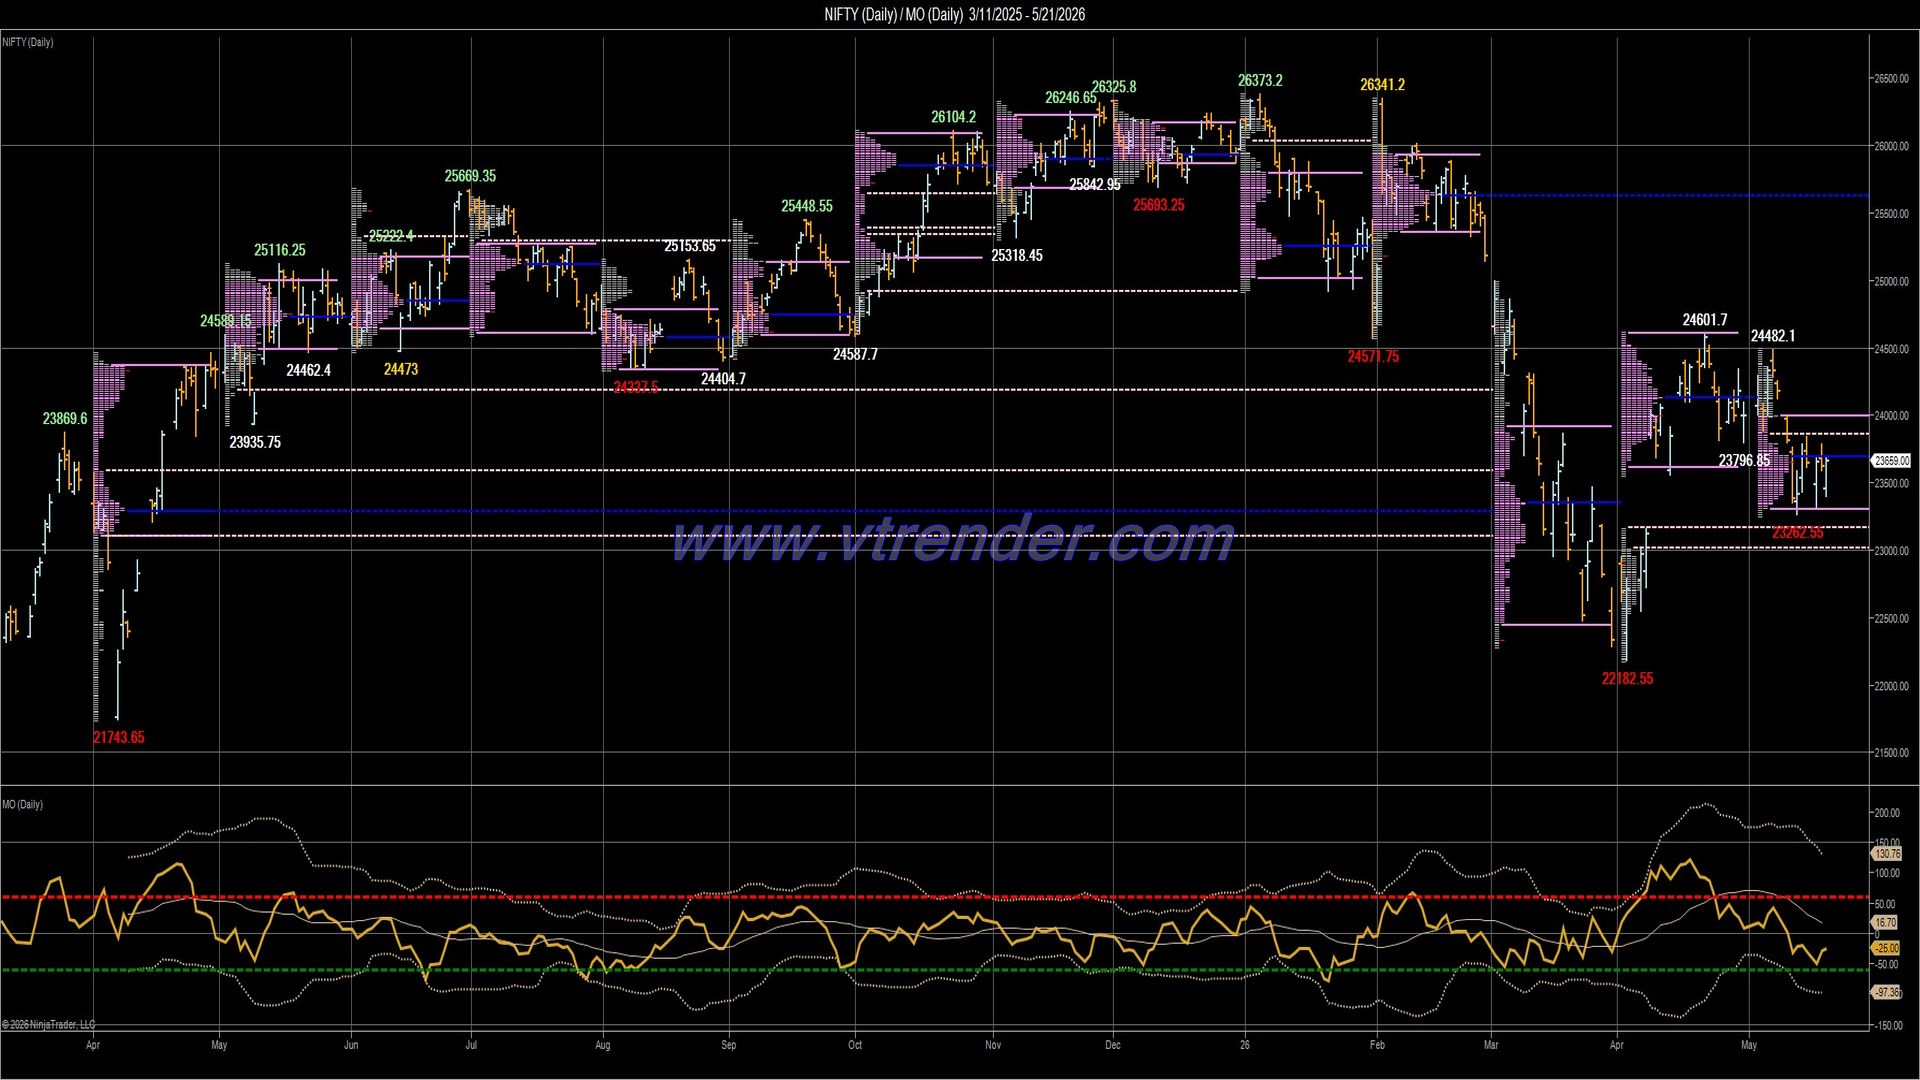The width and height of the screenshot is (1920, 1080).
Task: Select the 24589.15 price label
Action: (x=226, y=321)
